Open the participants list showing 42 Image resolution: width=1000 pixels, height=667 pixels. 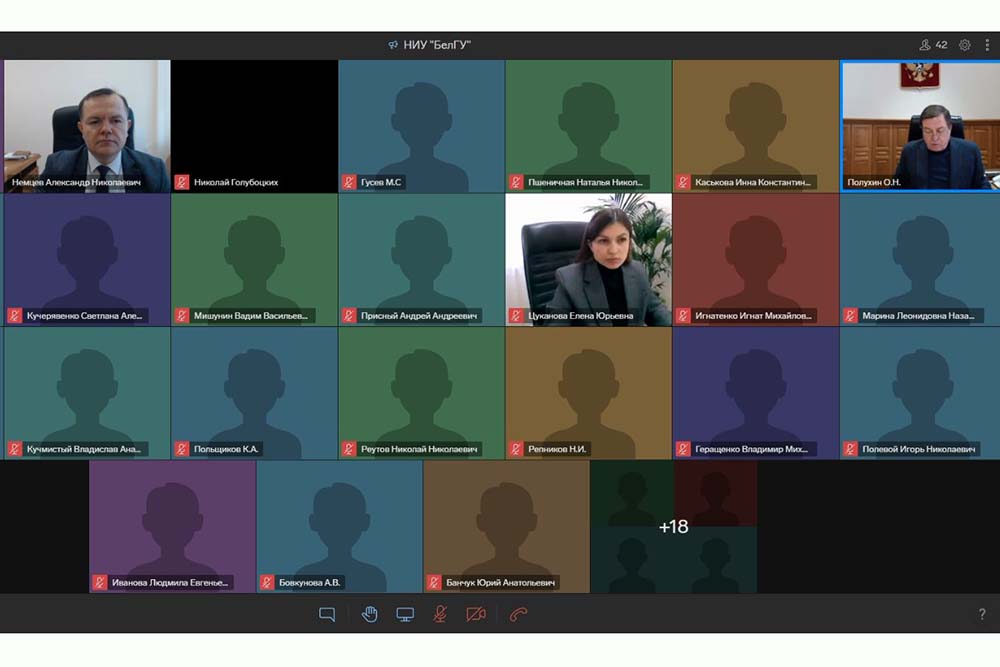933,45
